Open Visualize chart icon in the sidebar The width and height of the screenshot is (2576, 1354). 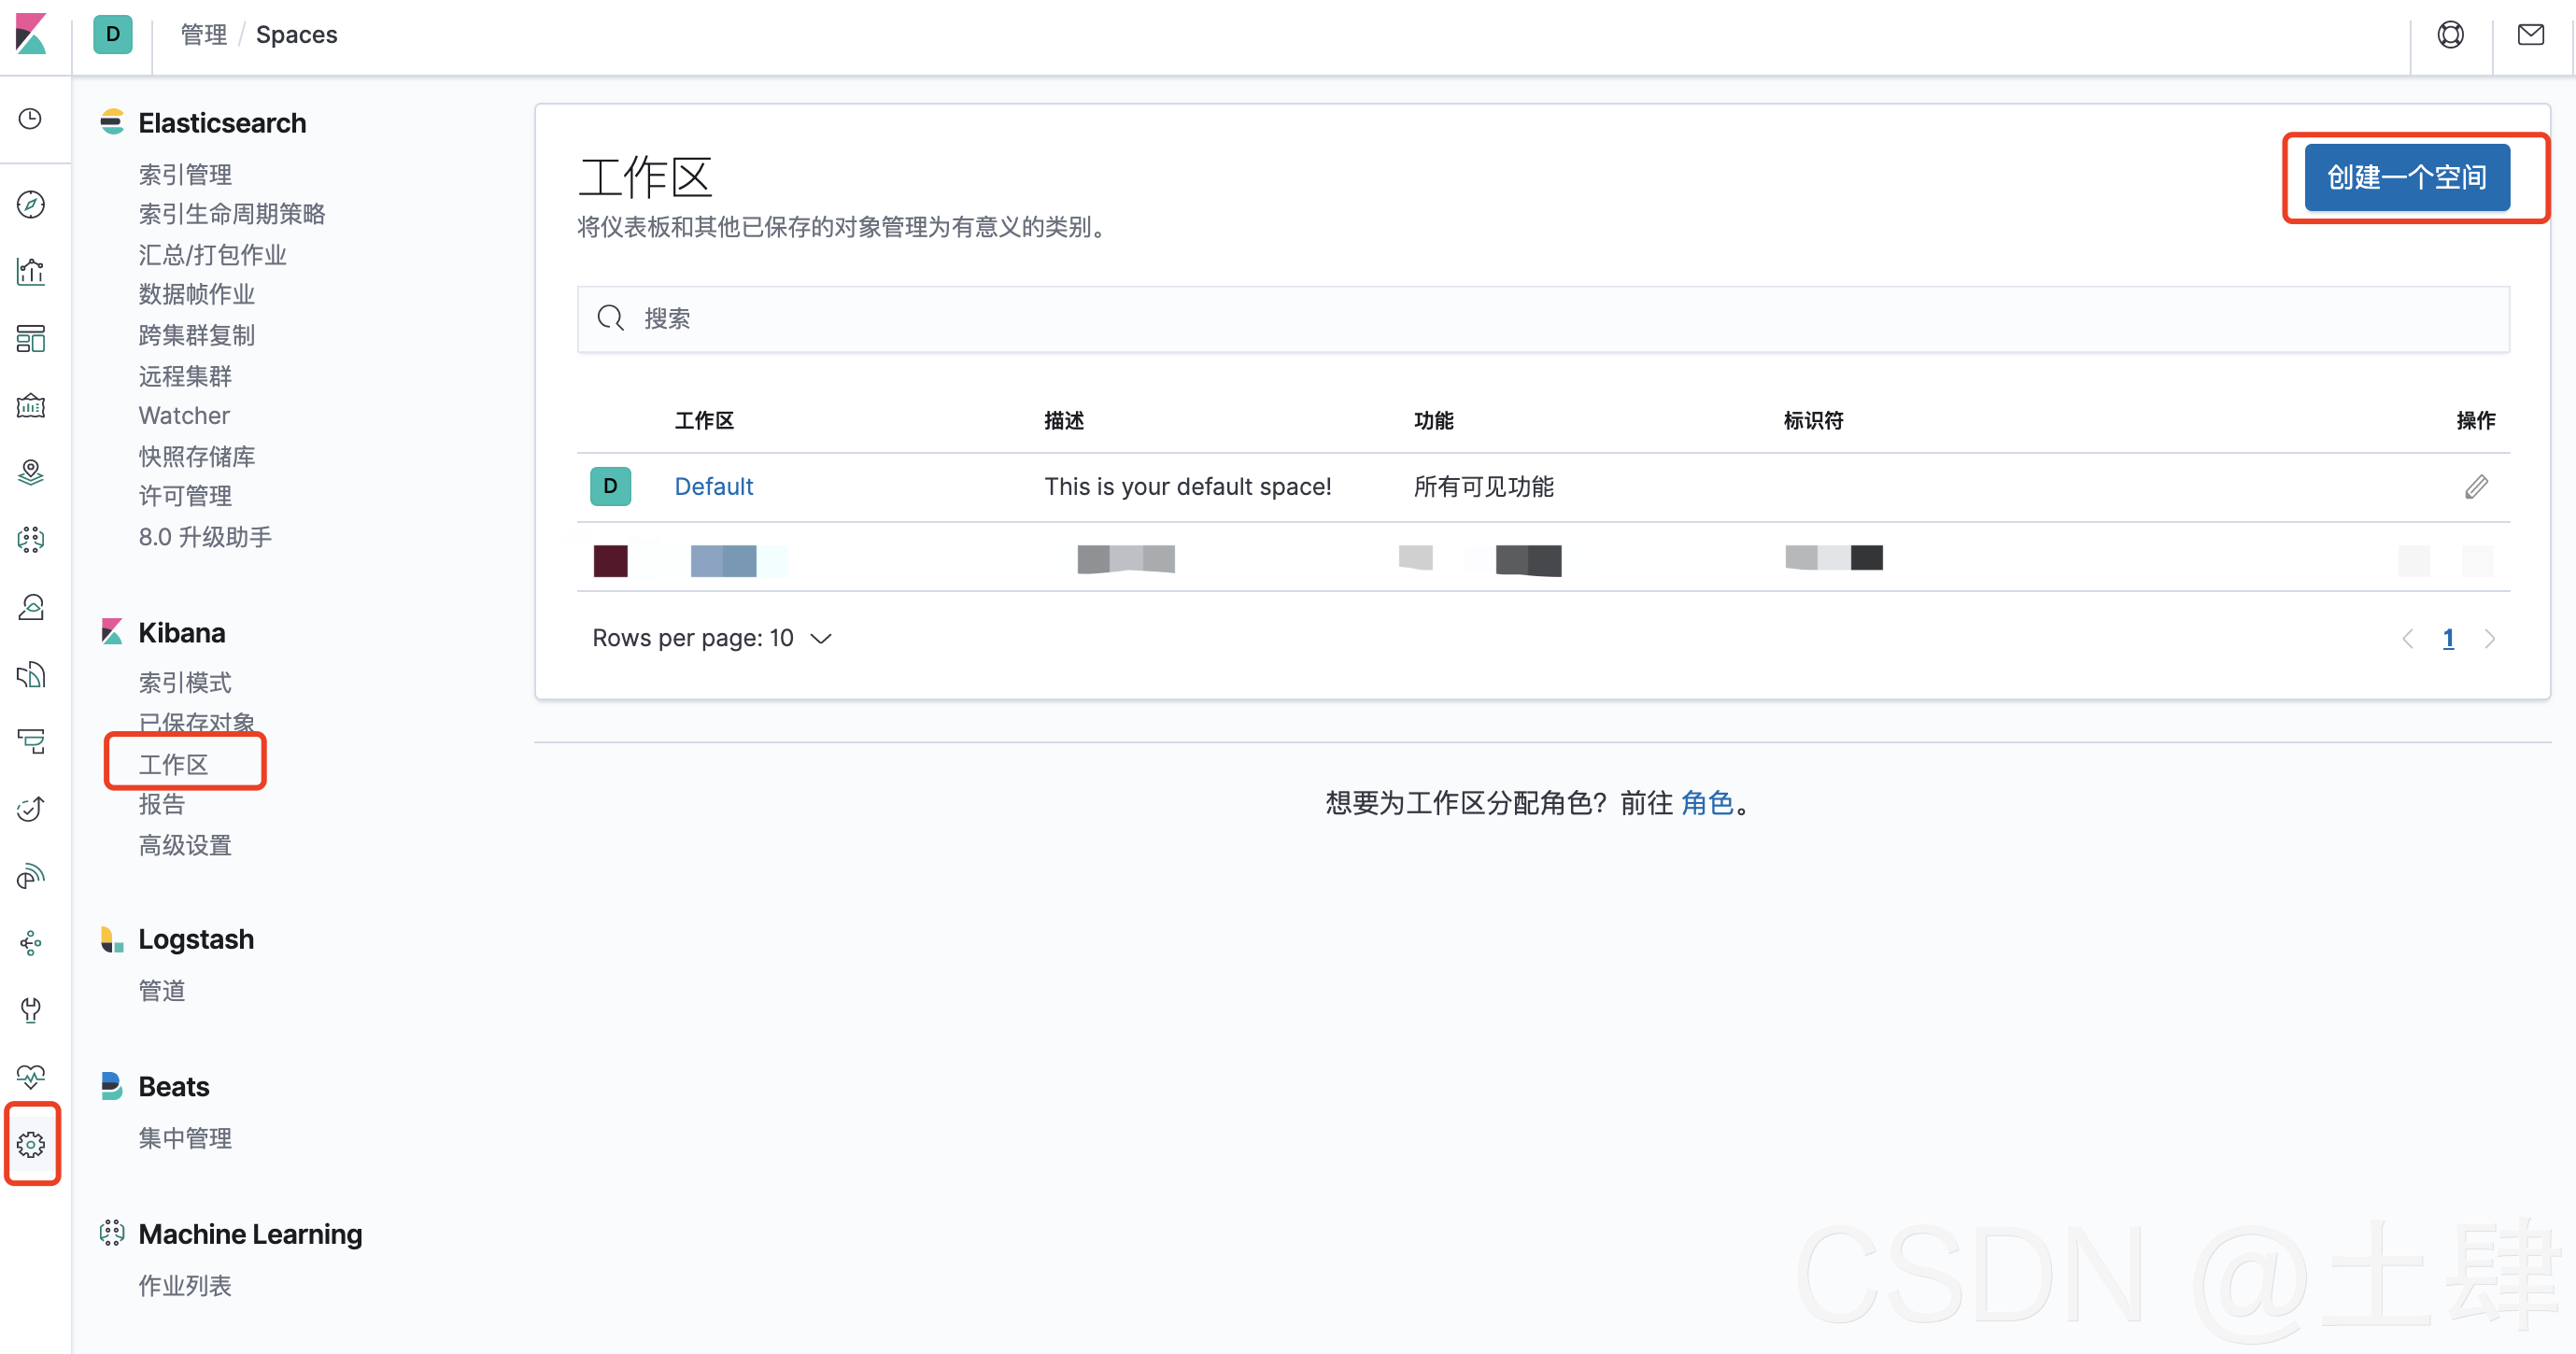[x=31, y=271]
